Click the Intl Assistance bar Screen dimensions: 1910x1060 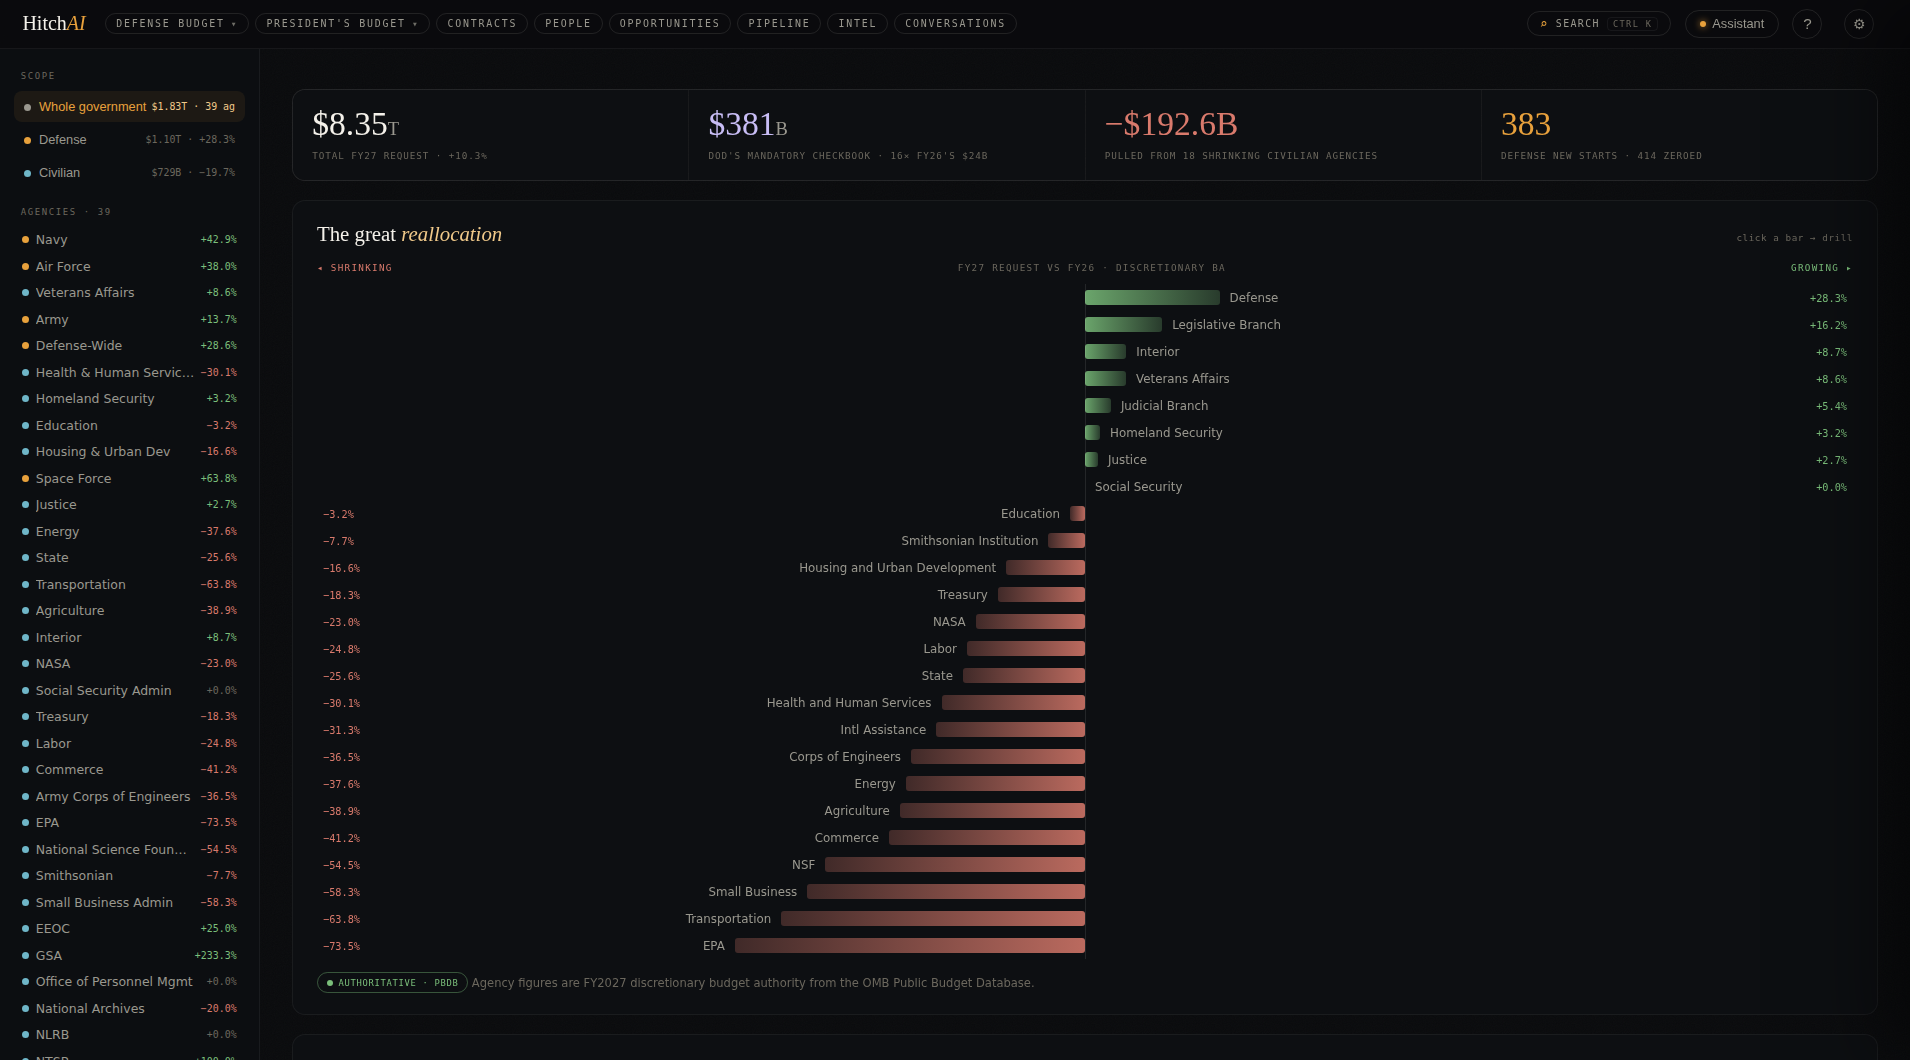coord(1010,730)
